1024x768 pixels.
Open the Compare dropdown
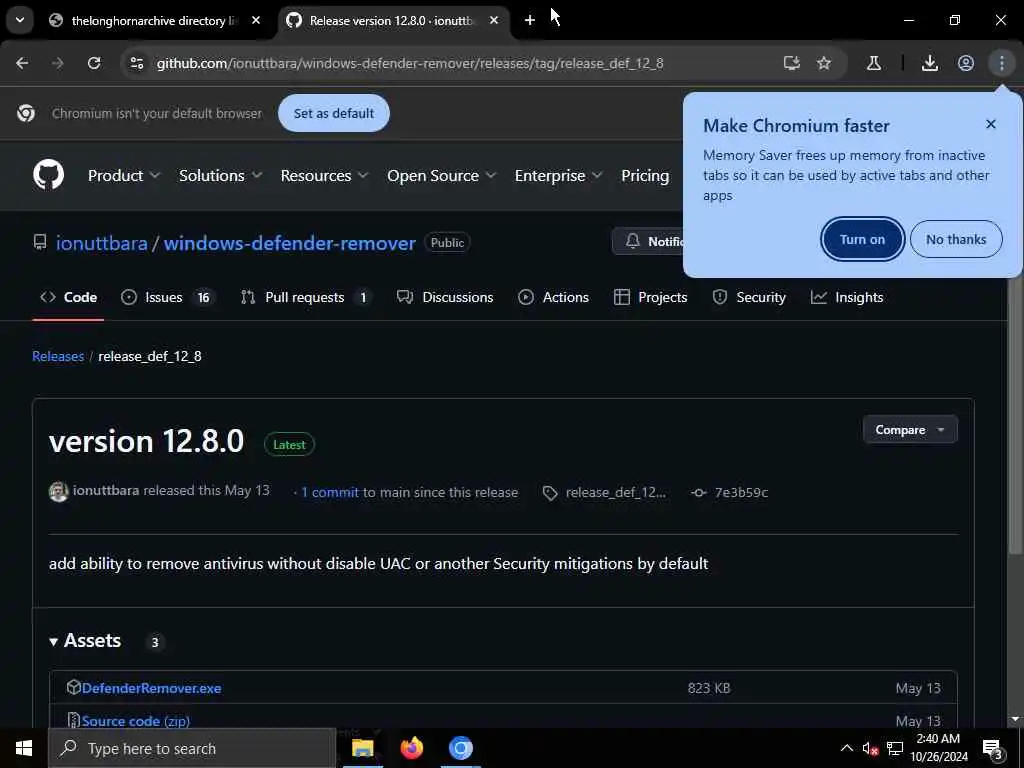910,430
